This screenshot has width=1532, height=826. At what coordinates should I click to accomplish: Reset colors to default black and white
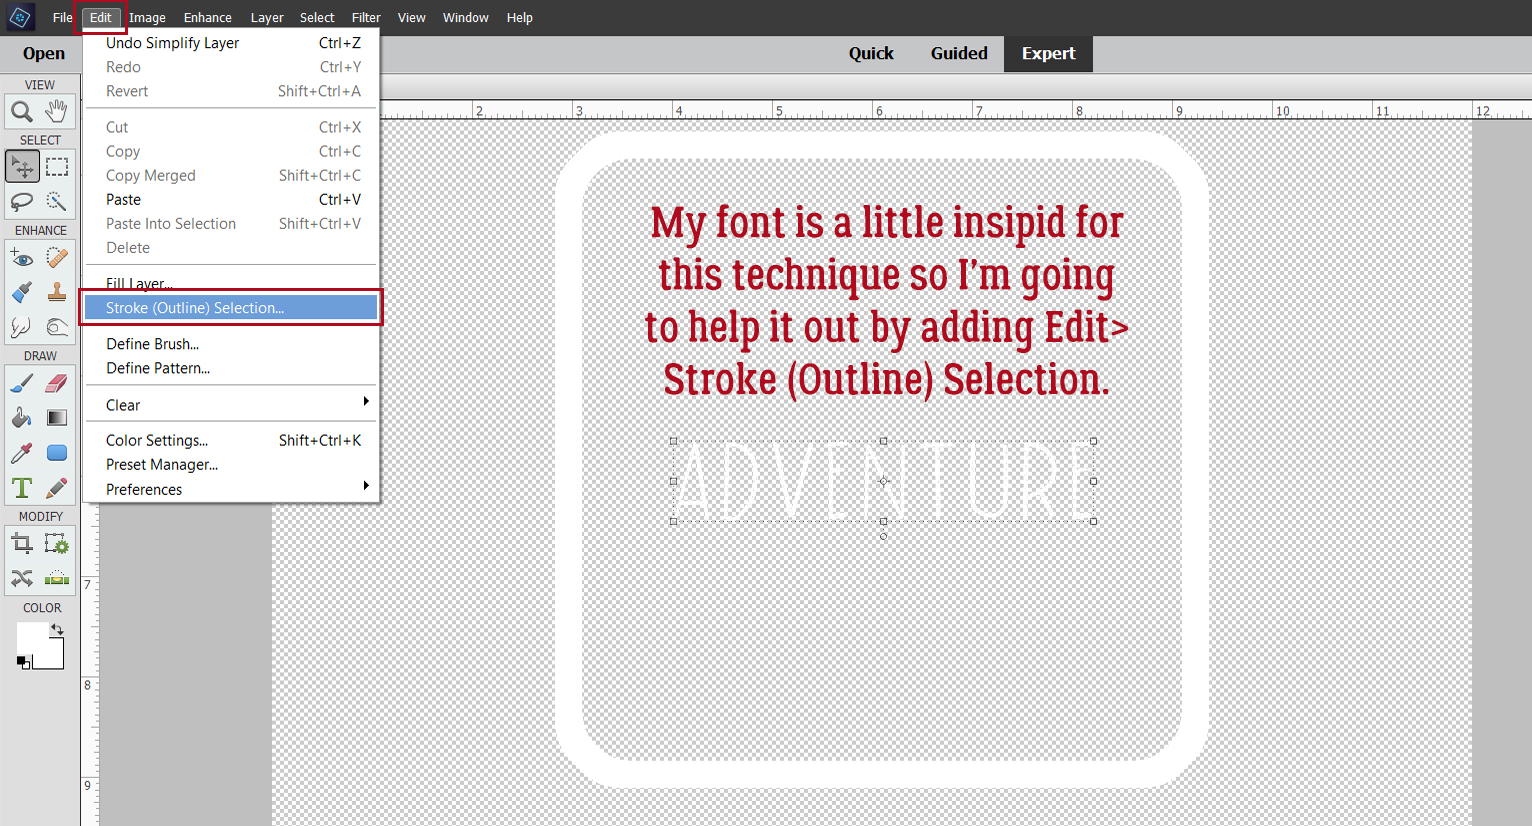point(23,662)
